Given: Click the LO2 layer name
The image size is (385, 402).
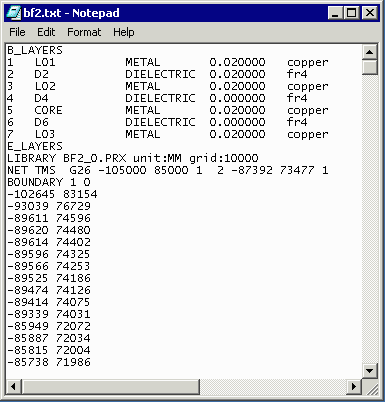Looking at the screenshot, I should pyautogui.click(x=45, y=86).
